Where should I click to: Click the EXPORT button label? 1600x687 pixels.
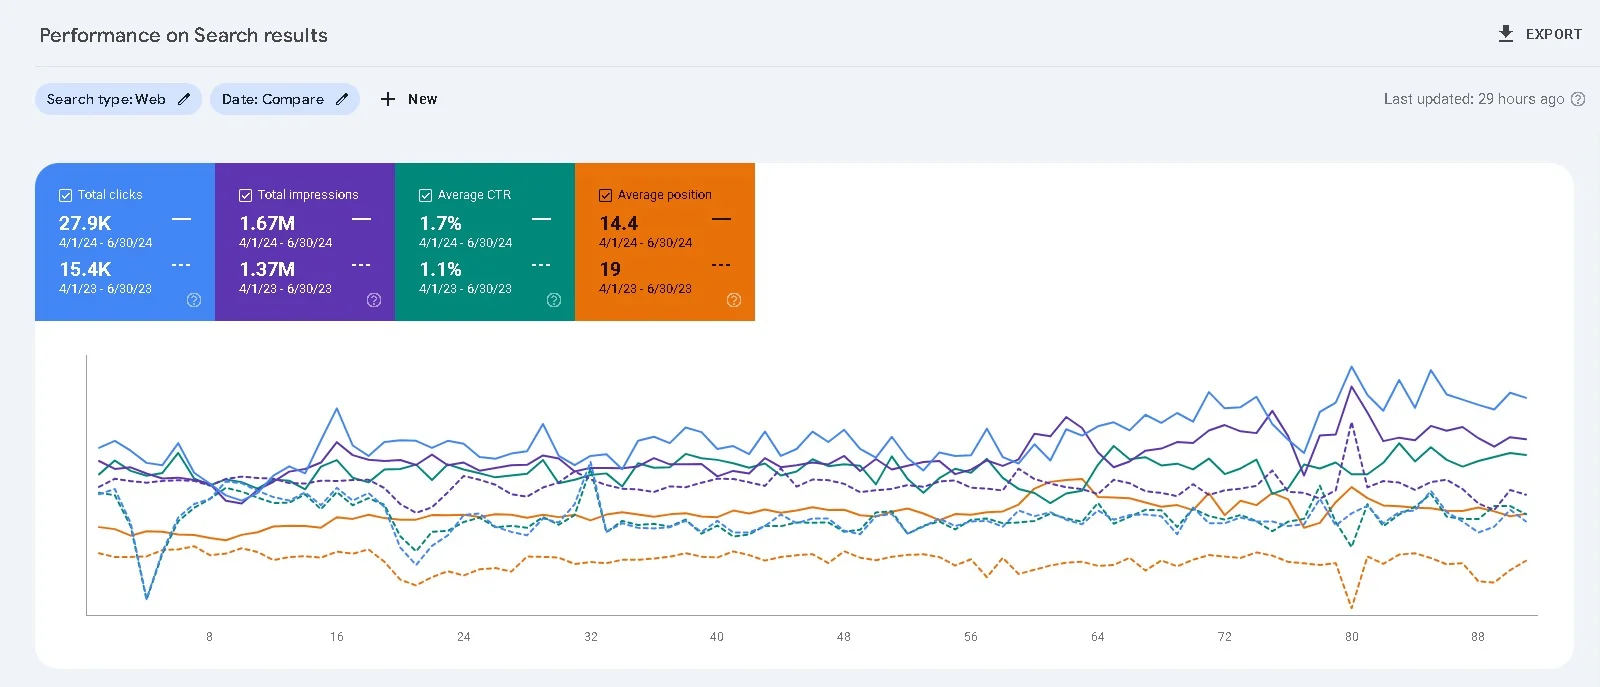(1553, 34)
